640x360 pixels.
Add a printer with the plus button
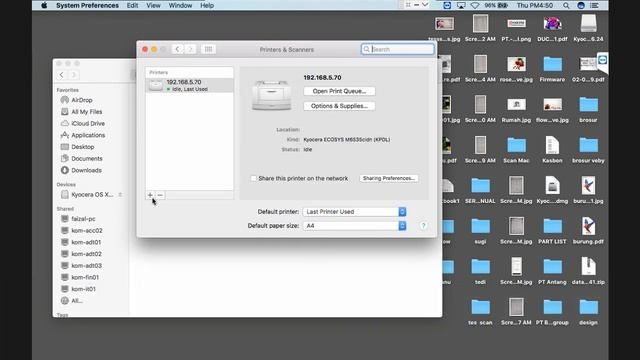150,195
